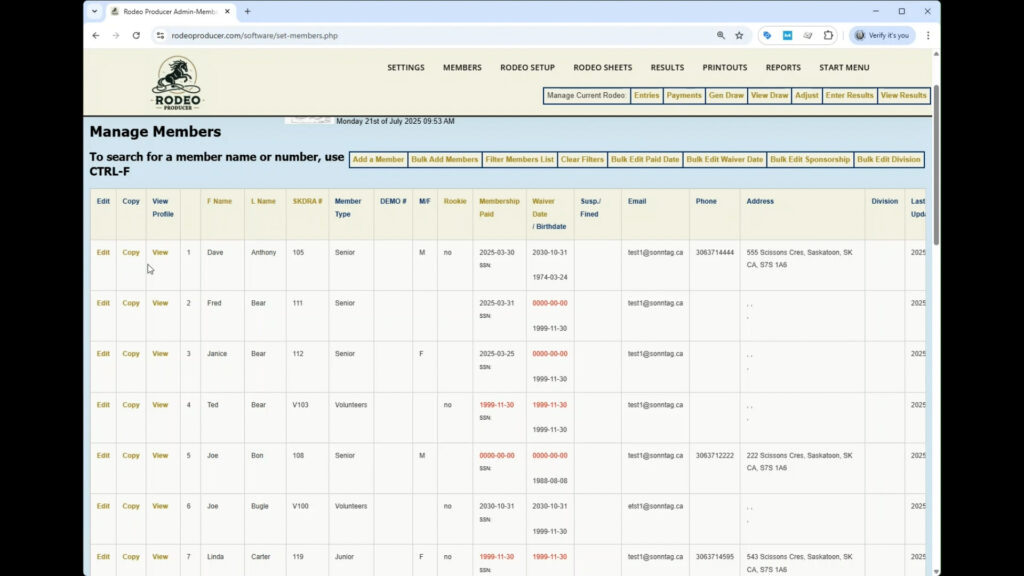
Task: Click the zoom magnifier icon in address bar
Action: tap(720, 35)
